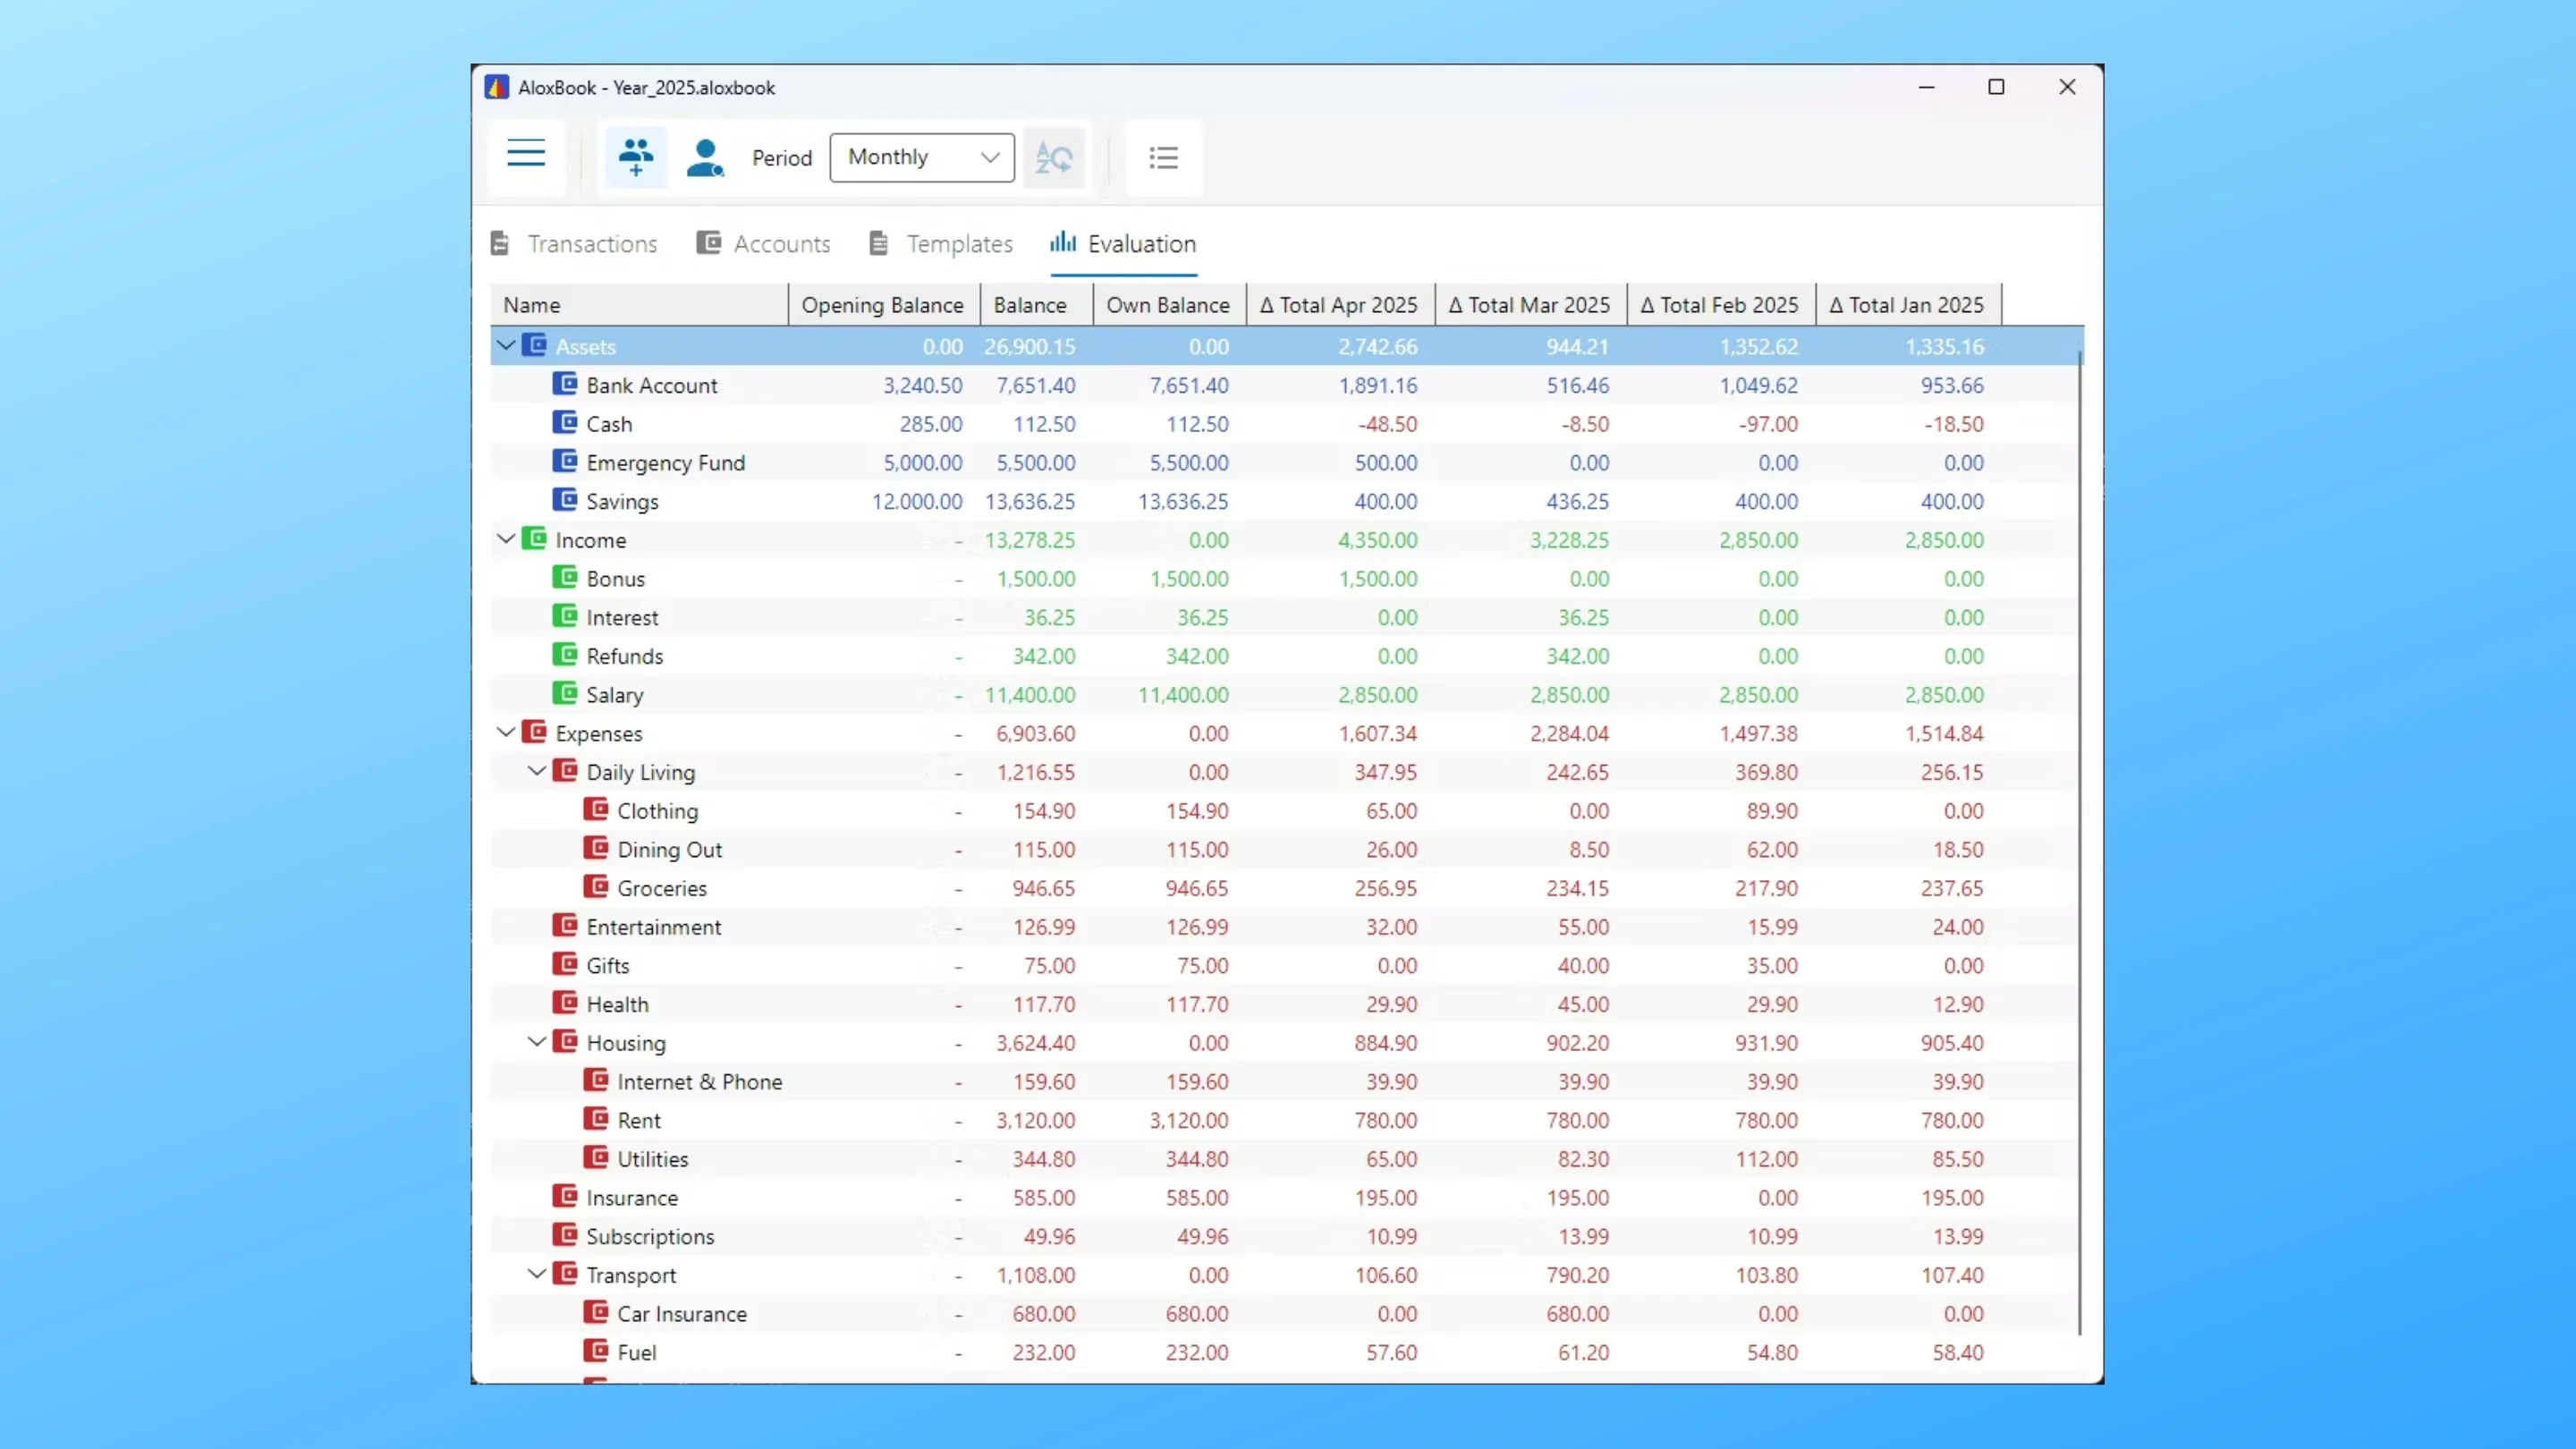Viewport: 2576px width, 1449px height.
Task: Click the red Entertainment account icon
Action: coord(565,925)
